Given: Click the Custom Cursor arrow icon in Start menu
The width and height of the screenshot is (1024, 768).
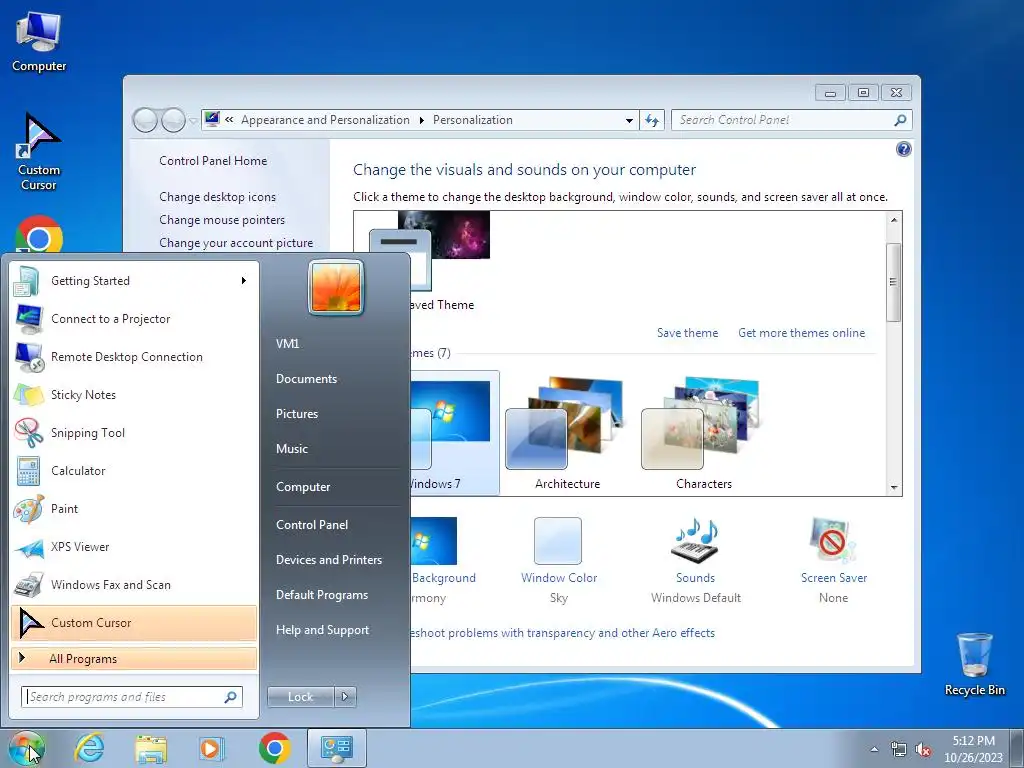Looking at the screenshot, I should click(x=29, y=623).
